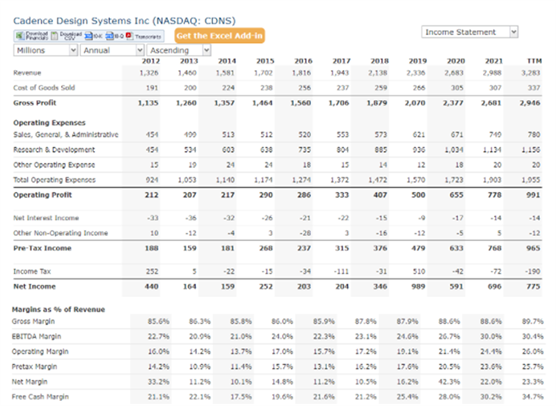
Task: Click the Research & Development row label
Action: [x=54, y=150]
